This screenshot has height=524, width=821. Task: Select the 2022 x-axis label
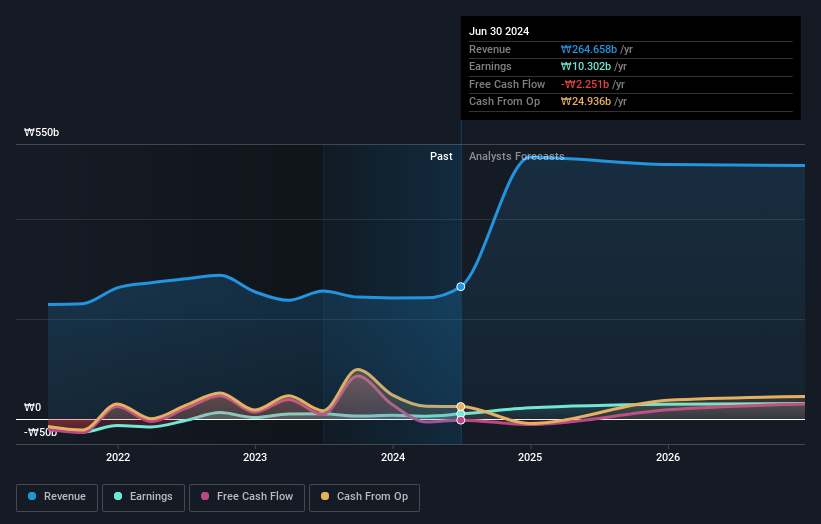118,457
